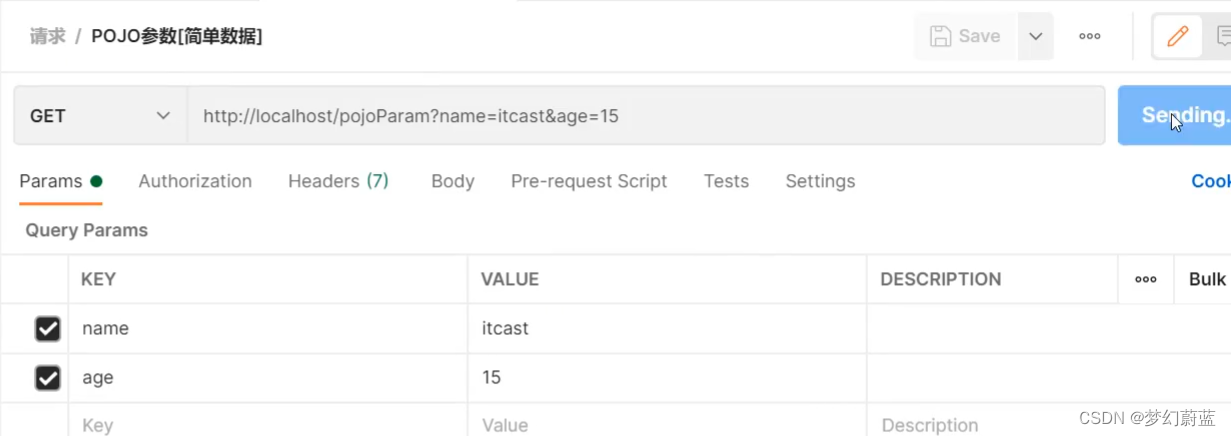
Task: Click the request URL input field
Action: (645, 116)
